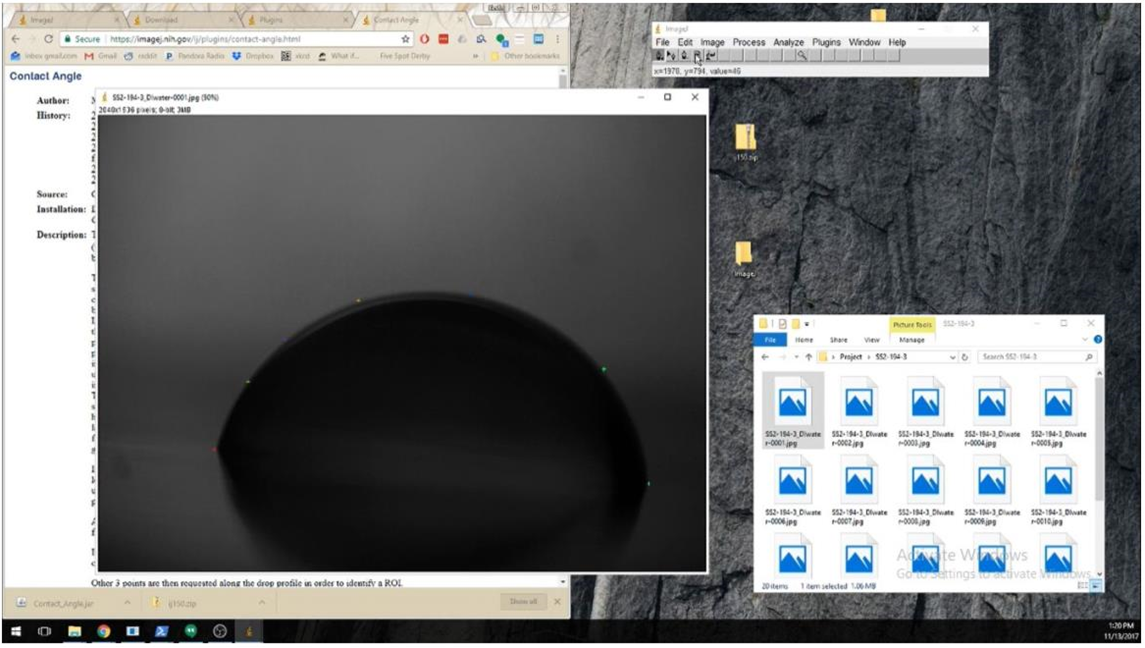Click the Gmail bookmark link
The image size is (1145, 648).
click(x=101, y=56)
